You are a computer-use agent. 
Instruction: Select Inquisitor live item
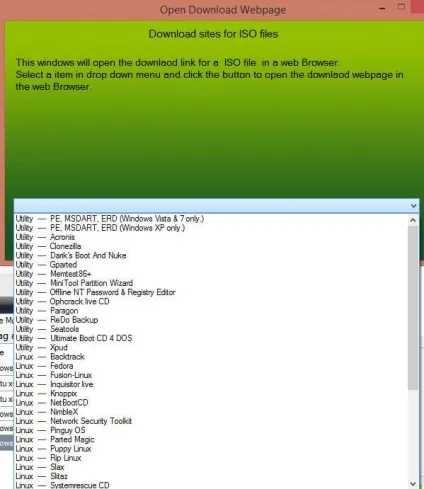(211, 384)
